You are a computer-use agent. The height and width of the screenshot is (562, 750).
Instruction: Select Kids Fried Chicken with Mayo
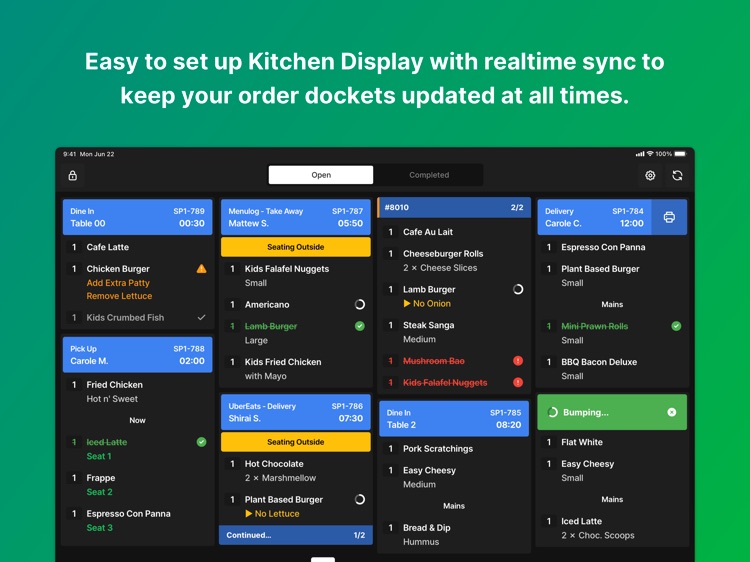click(296, 369)
